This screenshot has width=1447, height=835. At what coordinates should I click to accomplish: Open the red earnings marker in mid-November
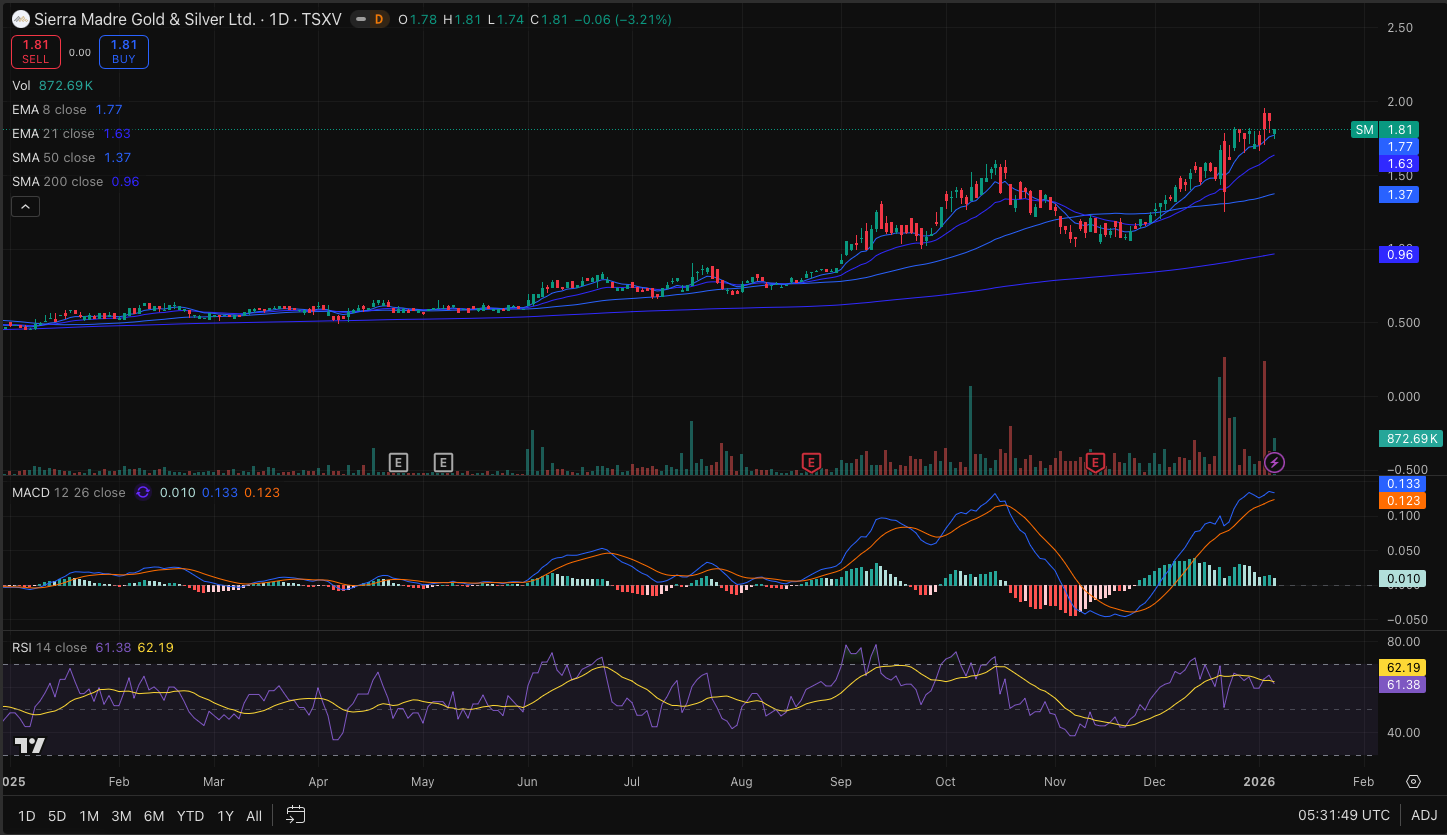(x=1095, y=462)
